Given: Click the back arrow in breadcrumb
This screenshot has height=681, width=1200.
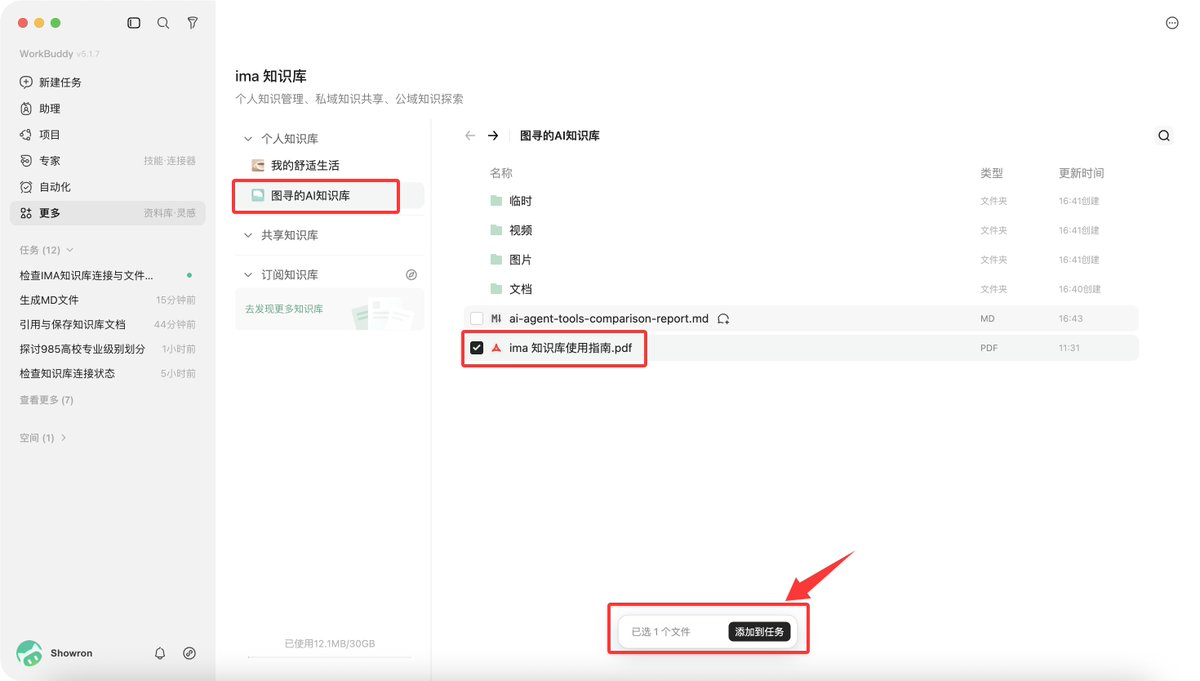Looking at the screenshot, I should 470,136.
